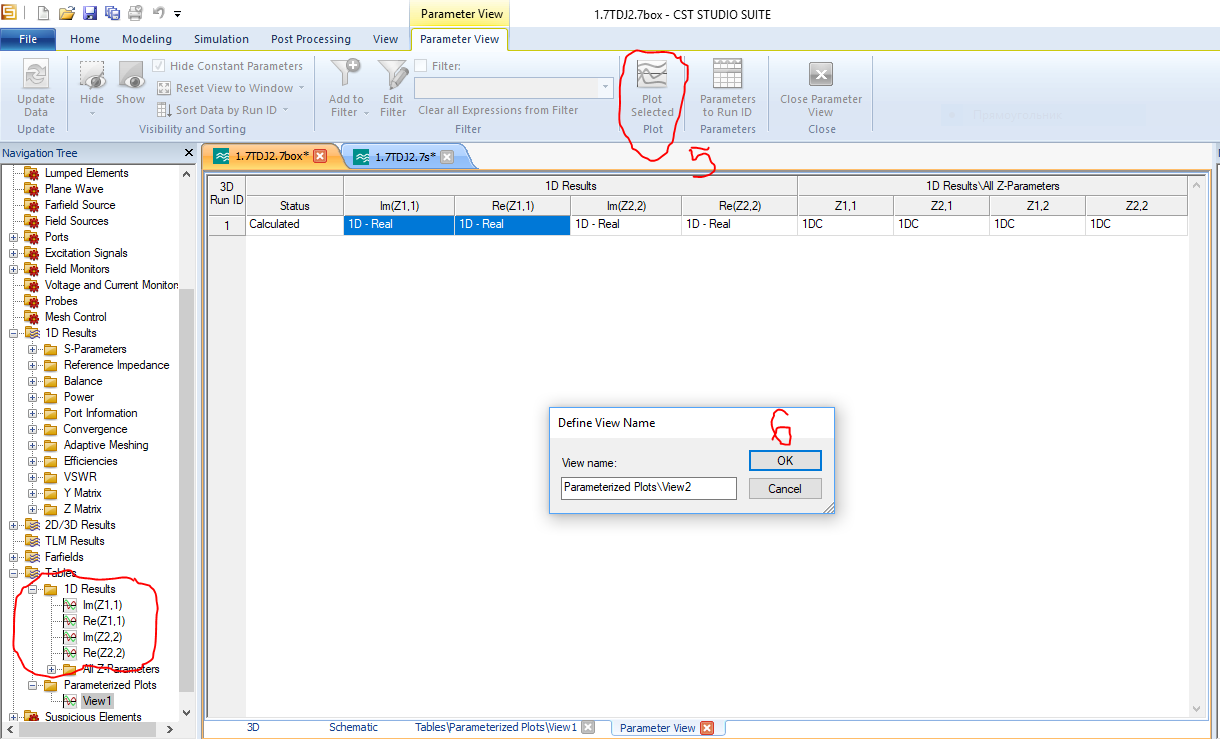Click the scroll-down arrow of Navigation Tree
Image resolution: width=1220 pixels, height=739 pixels.
[x=186, y=713]
